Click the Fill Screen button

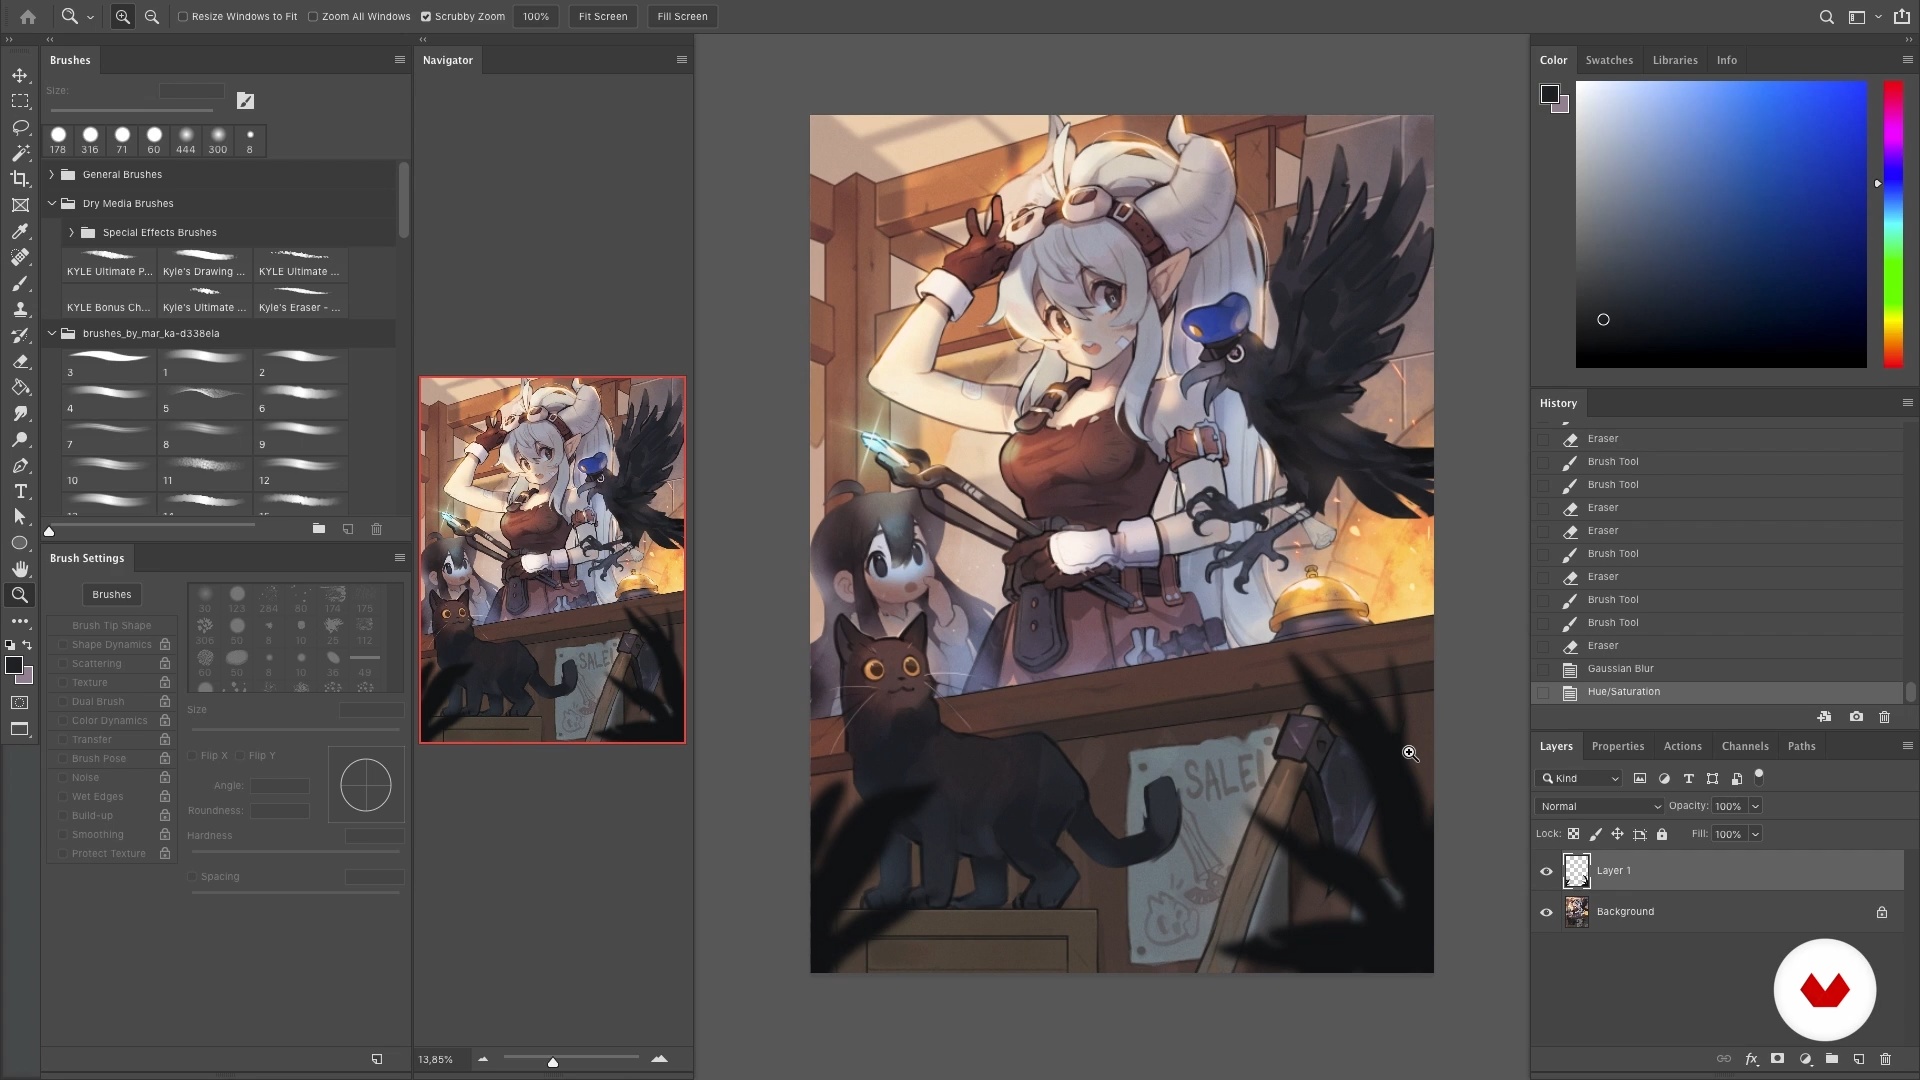(x=682, y=16)
